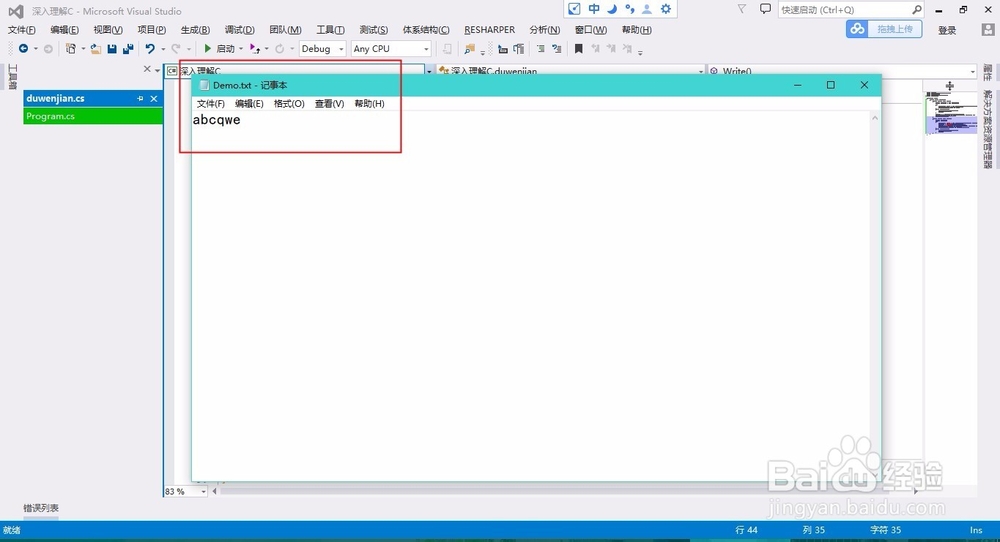Open Visual Studio 工具(T) menu
1000x542 pixels.
(x=330, y=30)
